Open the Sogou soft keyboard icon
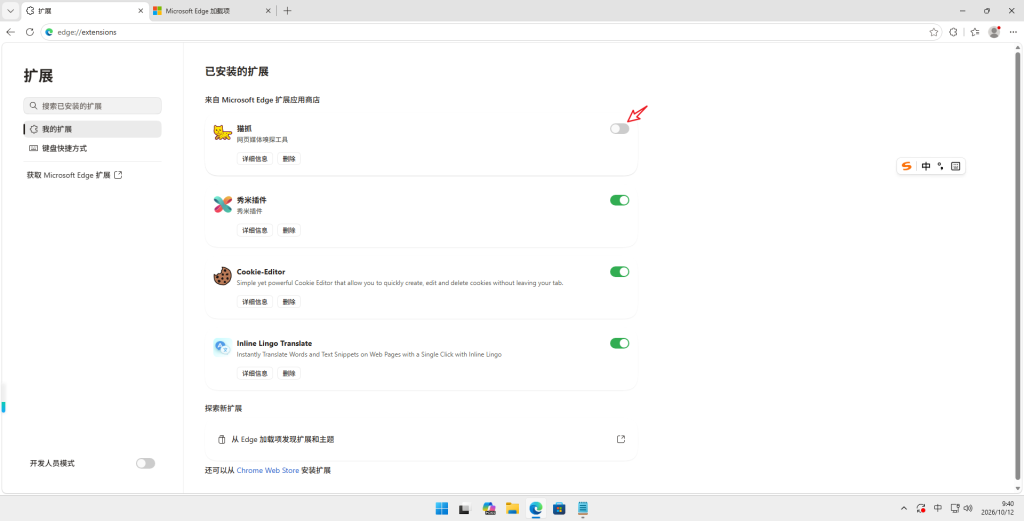 (x=955, y=166)
